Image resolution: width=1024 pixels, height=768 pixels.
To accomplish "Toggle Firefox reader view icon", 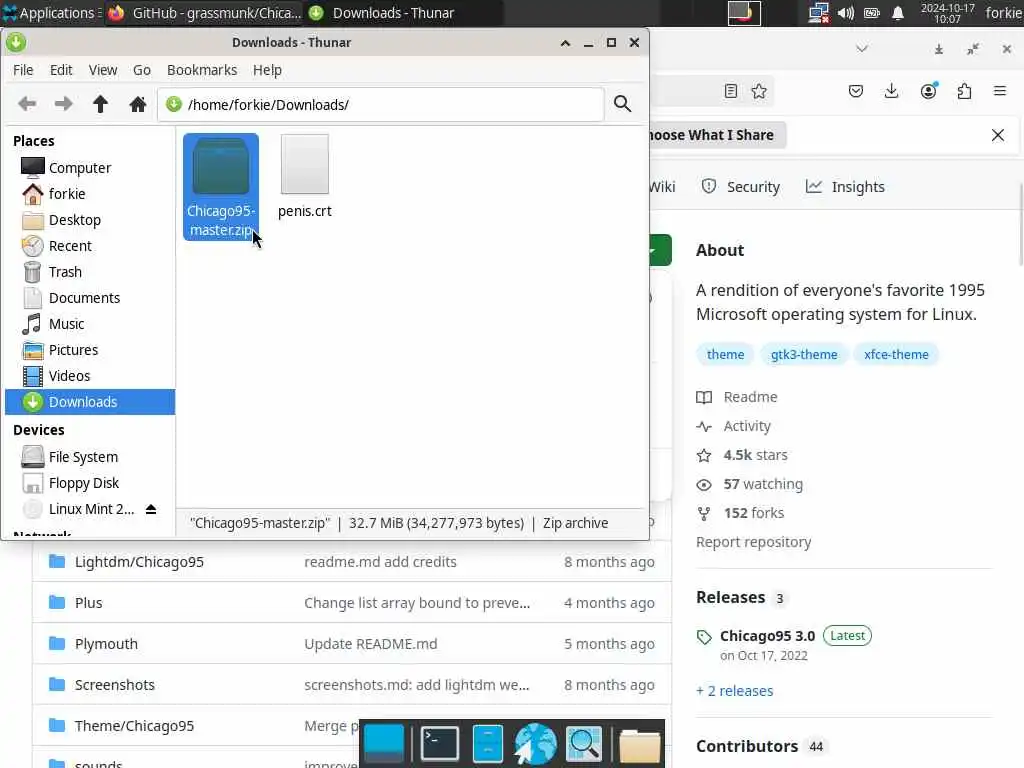I will [x=731, y=91].
